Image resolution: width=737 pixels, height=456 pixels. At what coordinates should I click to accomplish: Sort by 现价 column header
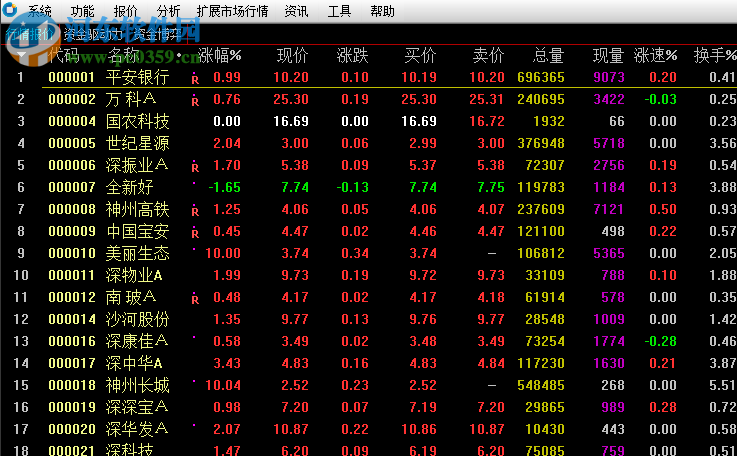[x=292, y=56]
